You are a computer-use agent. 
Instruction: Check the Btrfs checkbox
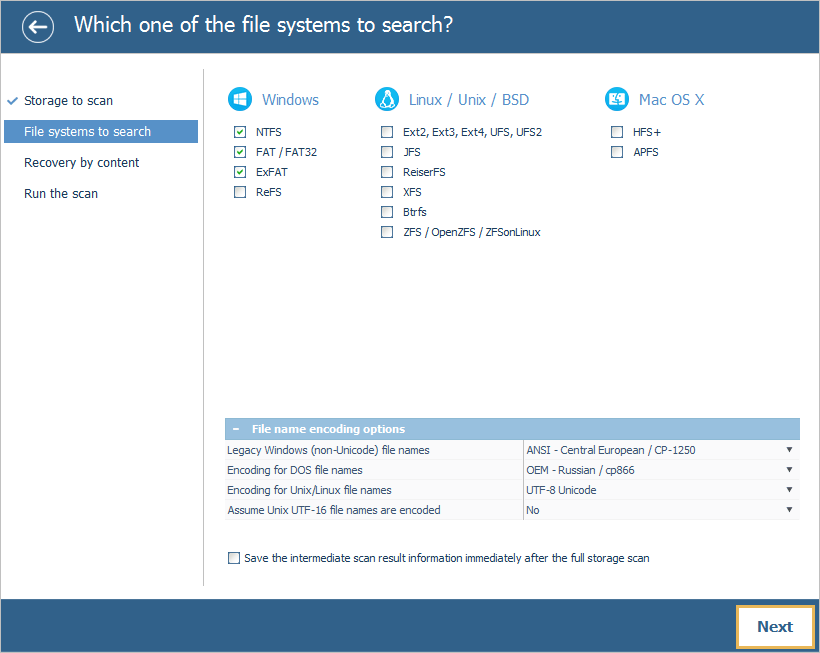387,211
